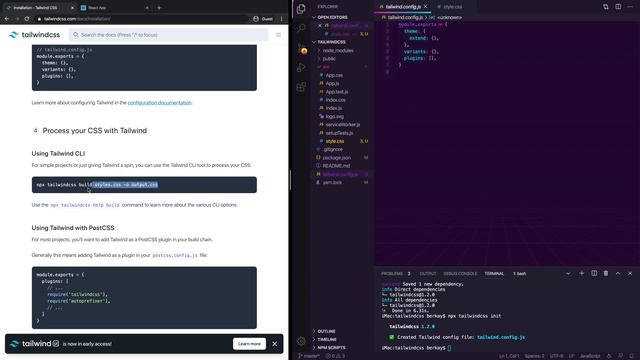Go back in the browser
The height and width of the screenshot is (360, 640).
(x=7, y=19)
